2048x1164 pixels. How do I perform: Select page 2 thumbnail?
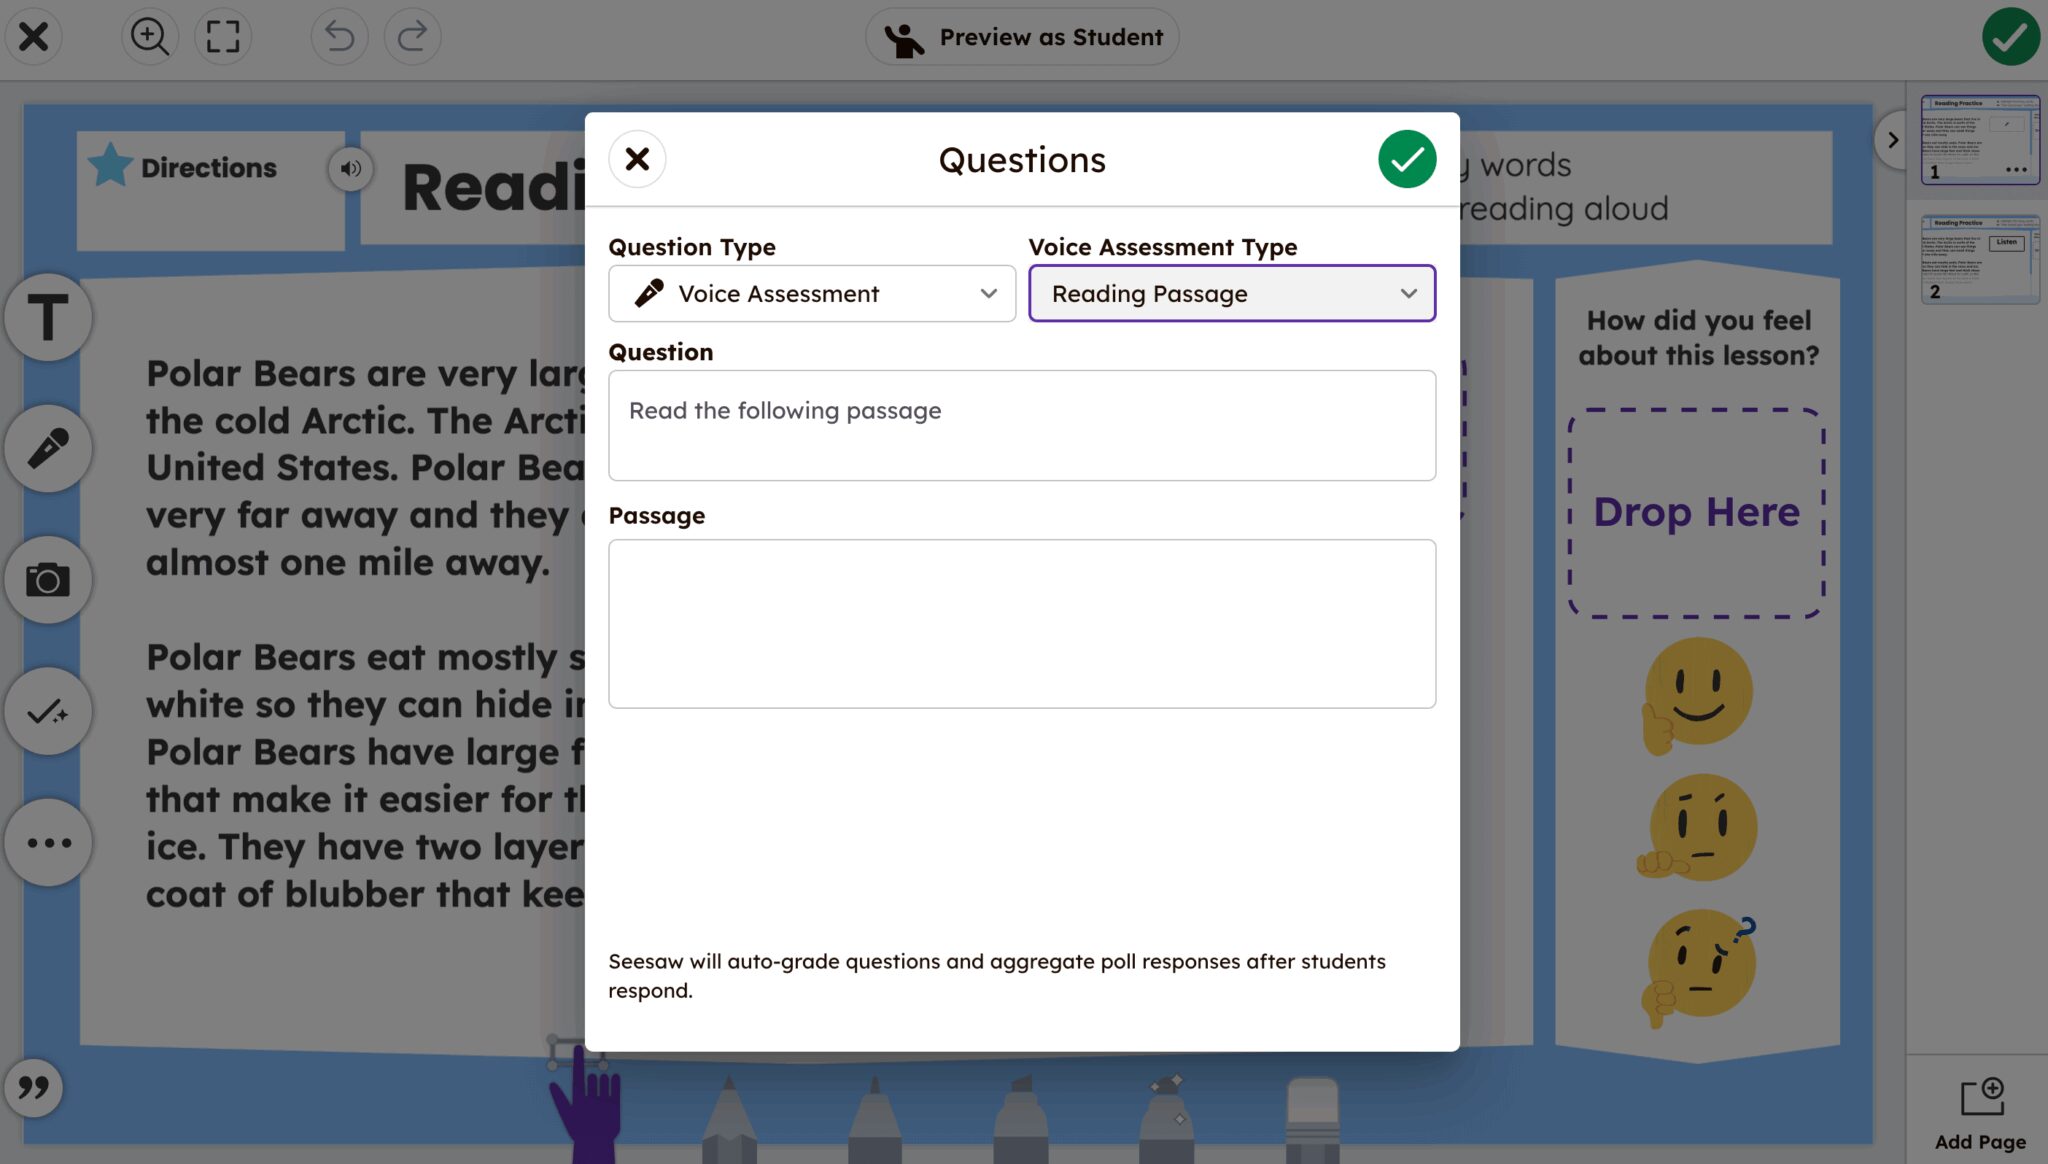pyautogui.click(x=1979, y=259)
